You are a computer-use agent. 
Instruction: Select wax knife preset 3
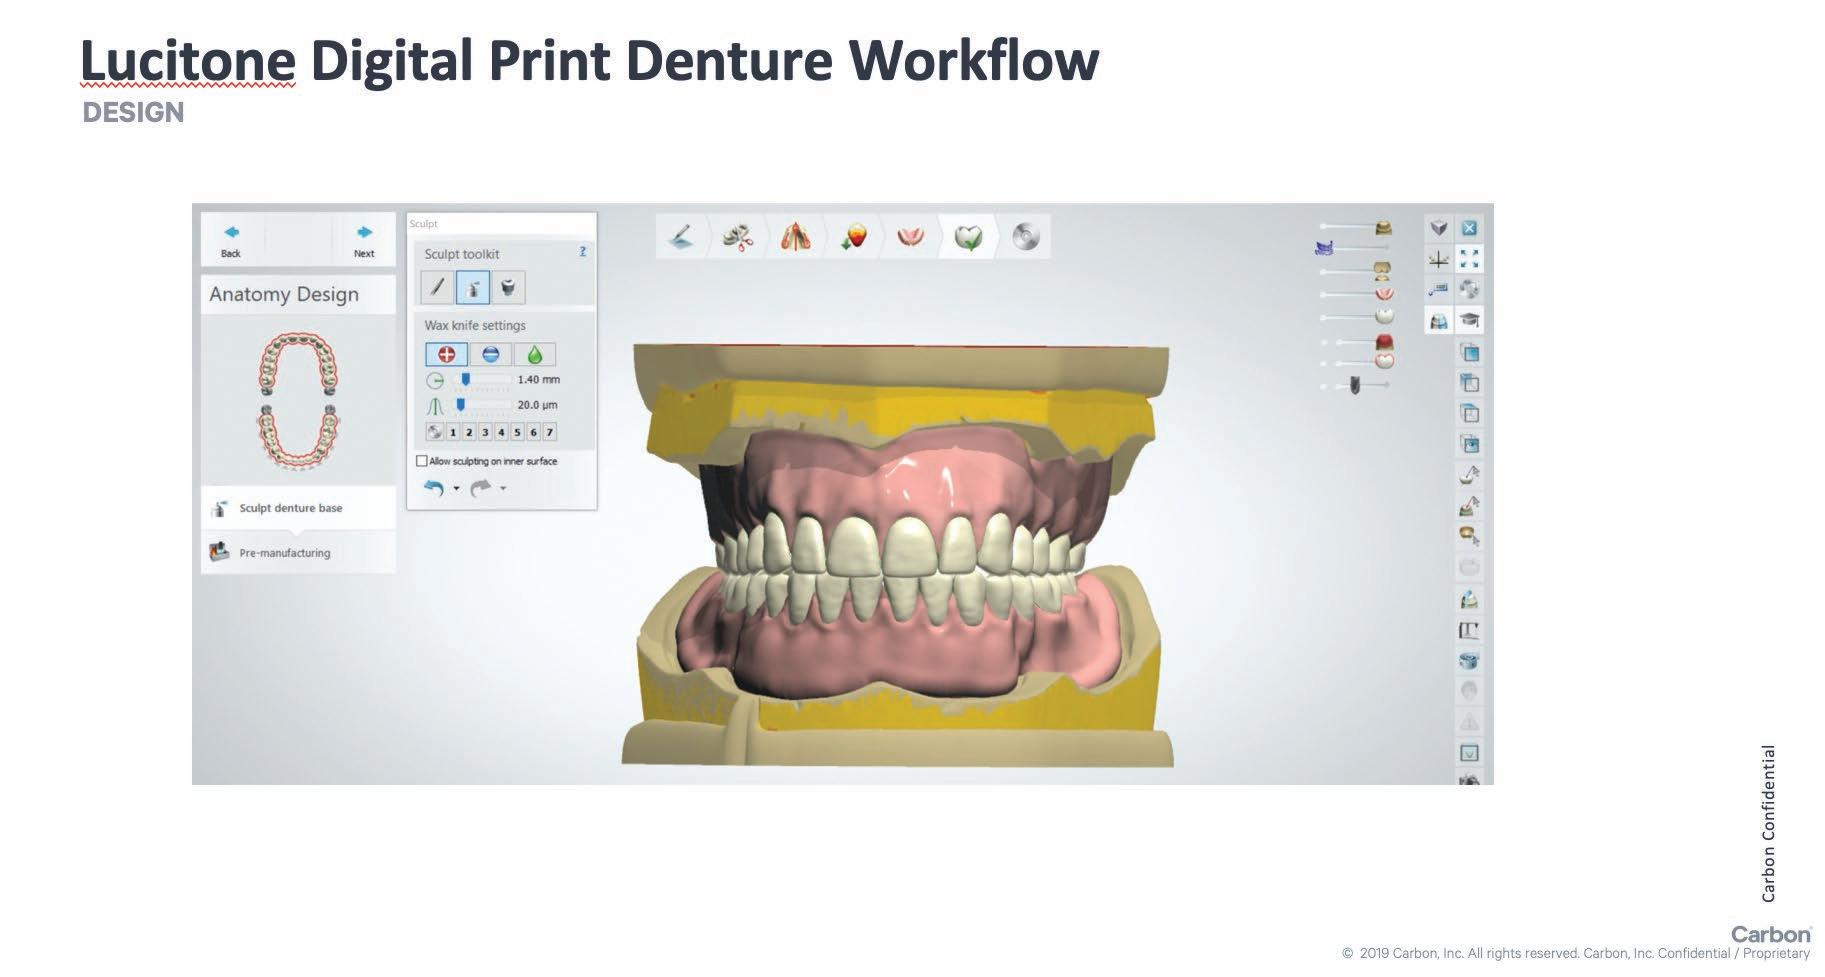(x=485, y=432)
